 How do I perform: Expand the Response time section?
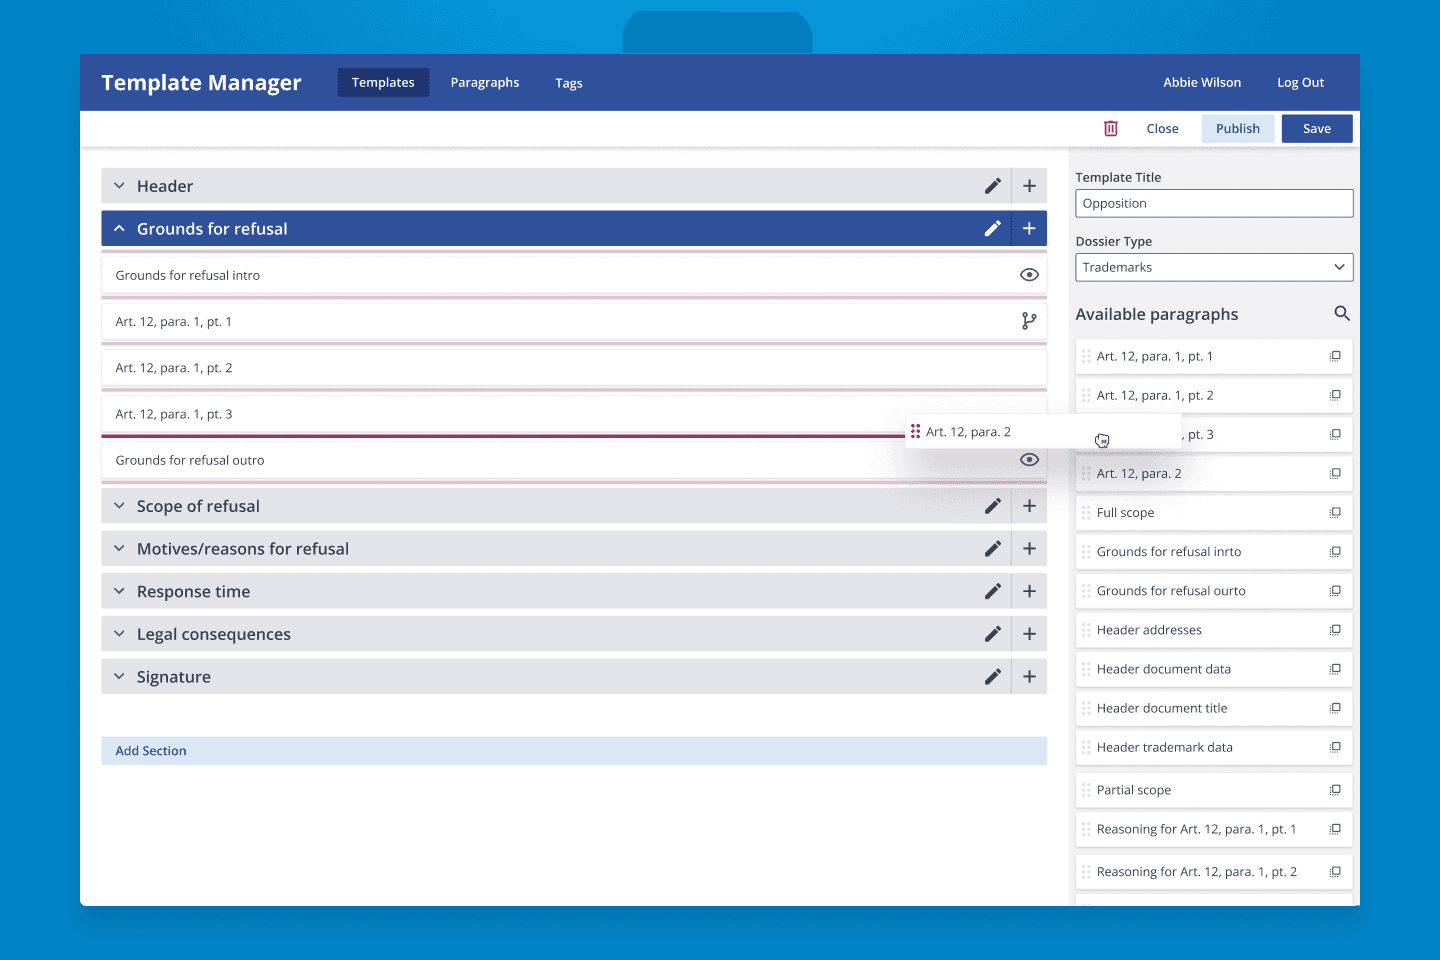tap(119, 592)
